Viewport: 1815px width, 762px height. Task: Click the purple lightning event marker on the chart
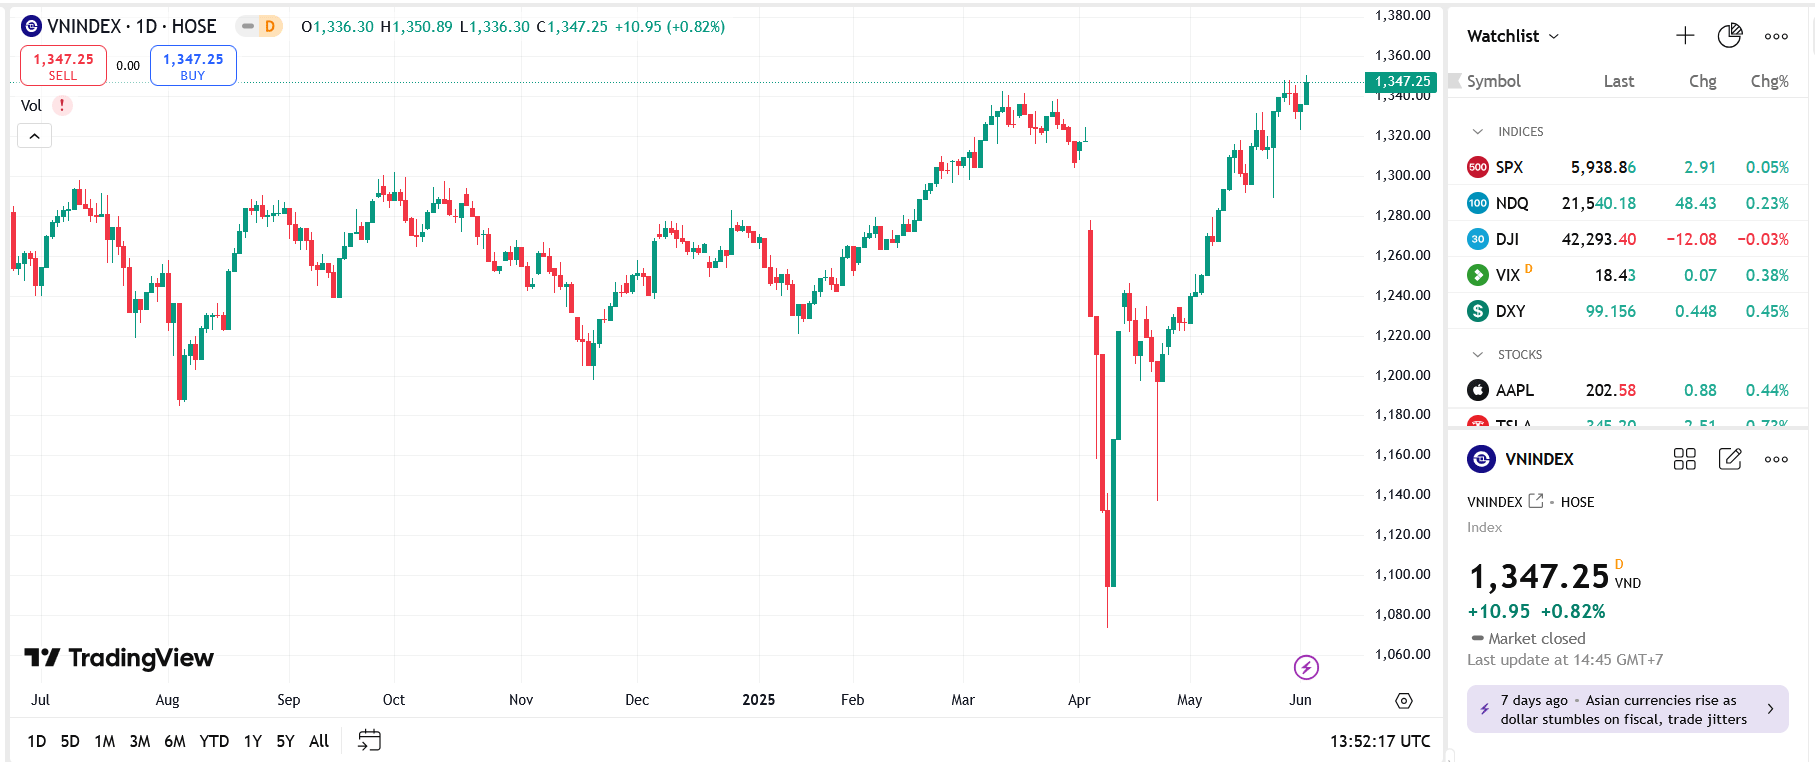coord(1306,667)
